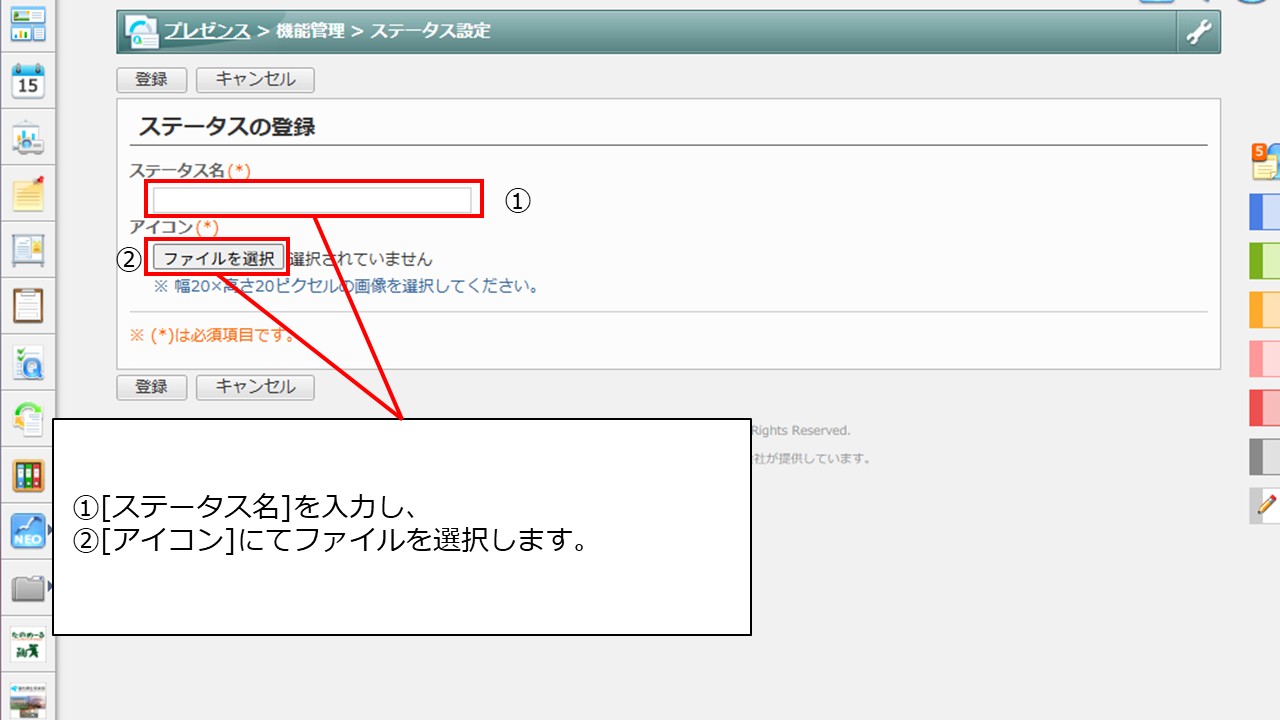The image size is (1280, 720).
Task: Click ステータス設定 in the breadcrumb
Action: (431, 31)
